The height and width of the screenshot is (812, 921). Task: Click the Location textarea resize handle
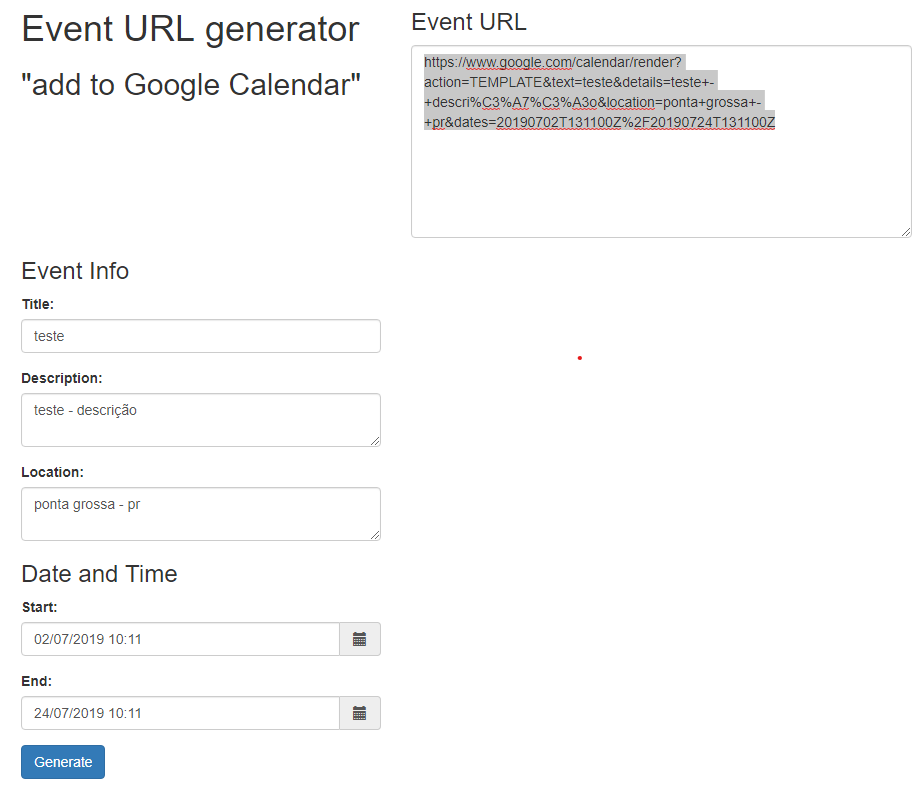point(375,535)
